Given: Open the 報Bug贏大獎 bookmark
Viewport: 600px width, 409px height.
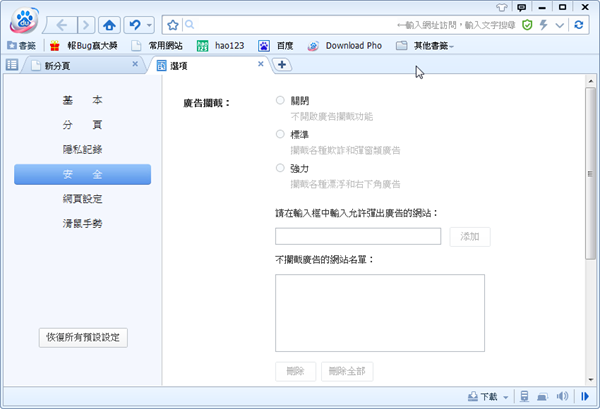Looking at the screenshot, I should (x=84, y=46).
